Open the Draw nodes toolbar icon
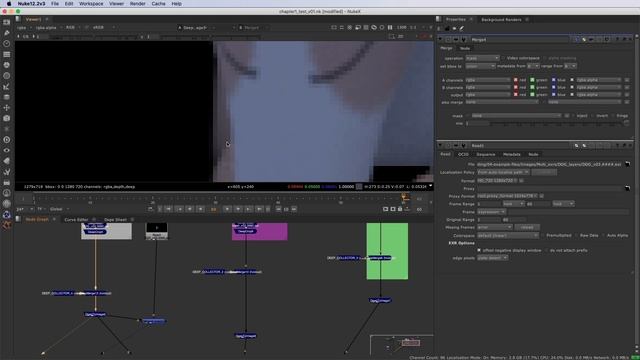Image resolution: width=640 pixels, height=360 pixels. 7,33
